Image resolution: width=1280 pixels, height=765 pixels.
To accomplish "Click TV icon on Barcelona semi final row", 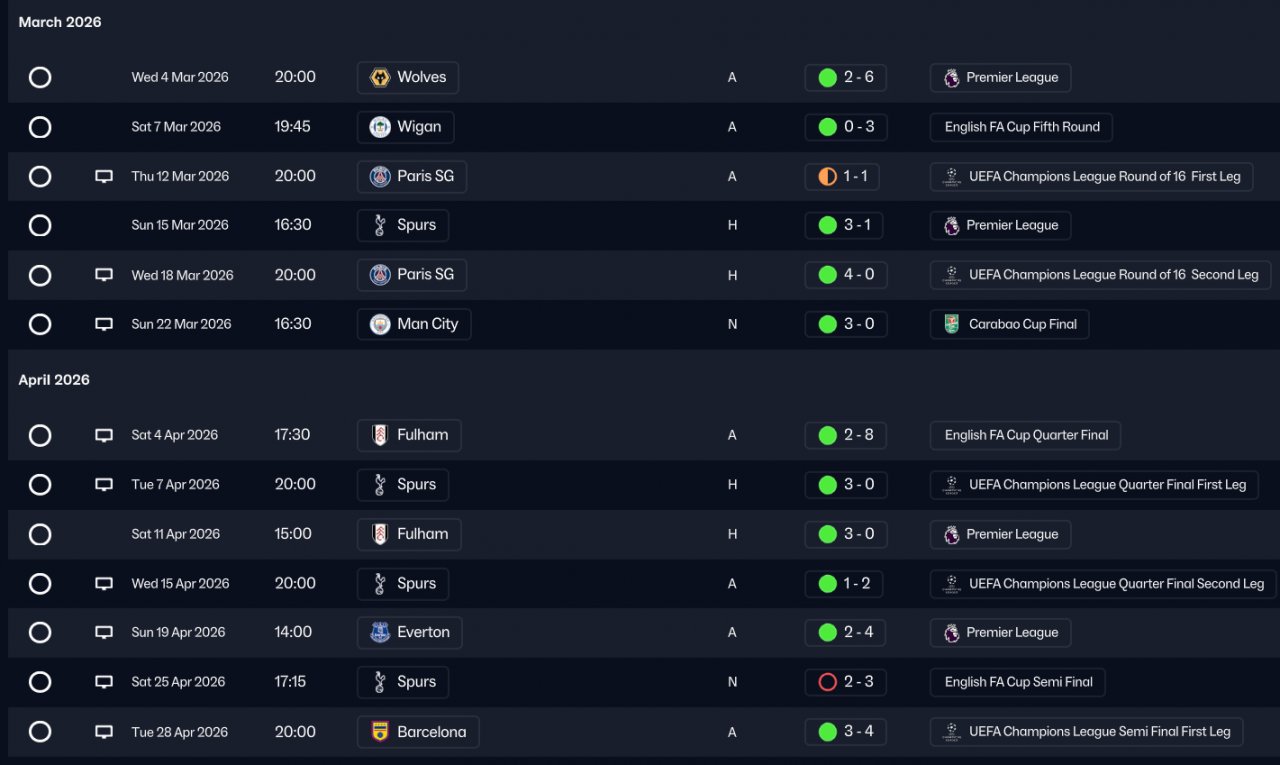I will tap(104, 732).
